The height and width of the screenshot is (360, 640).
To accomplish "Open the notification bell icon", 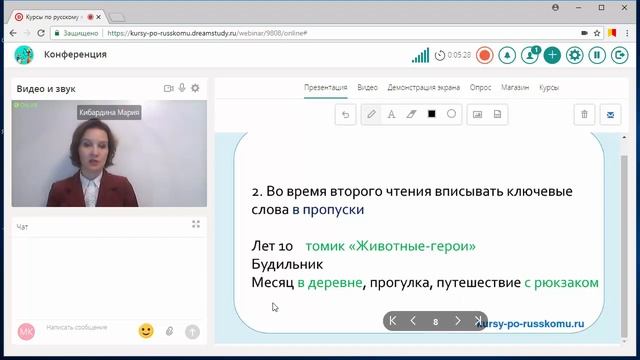I will (x=507, y=55).
